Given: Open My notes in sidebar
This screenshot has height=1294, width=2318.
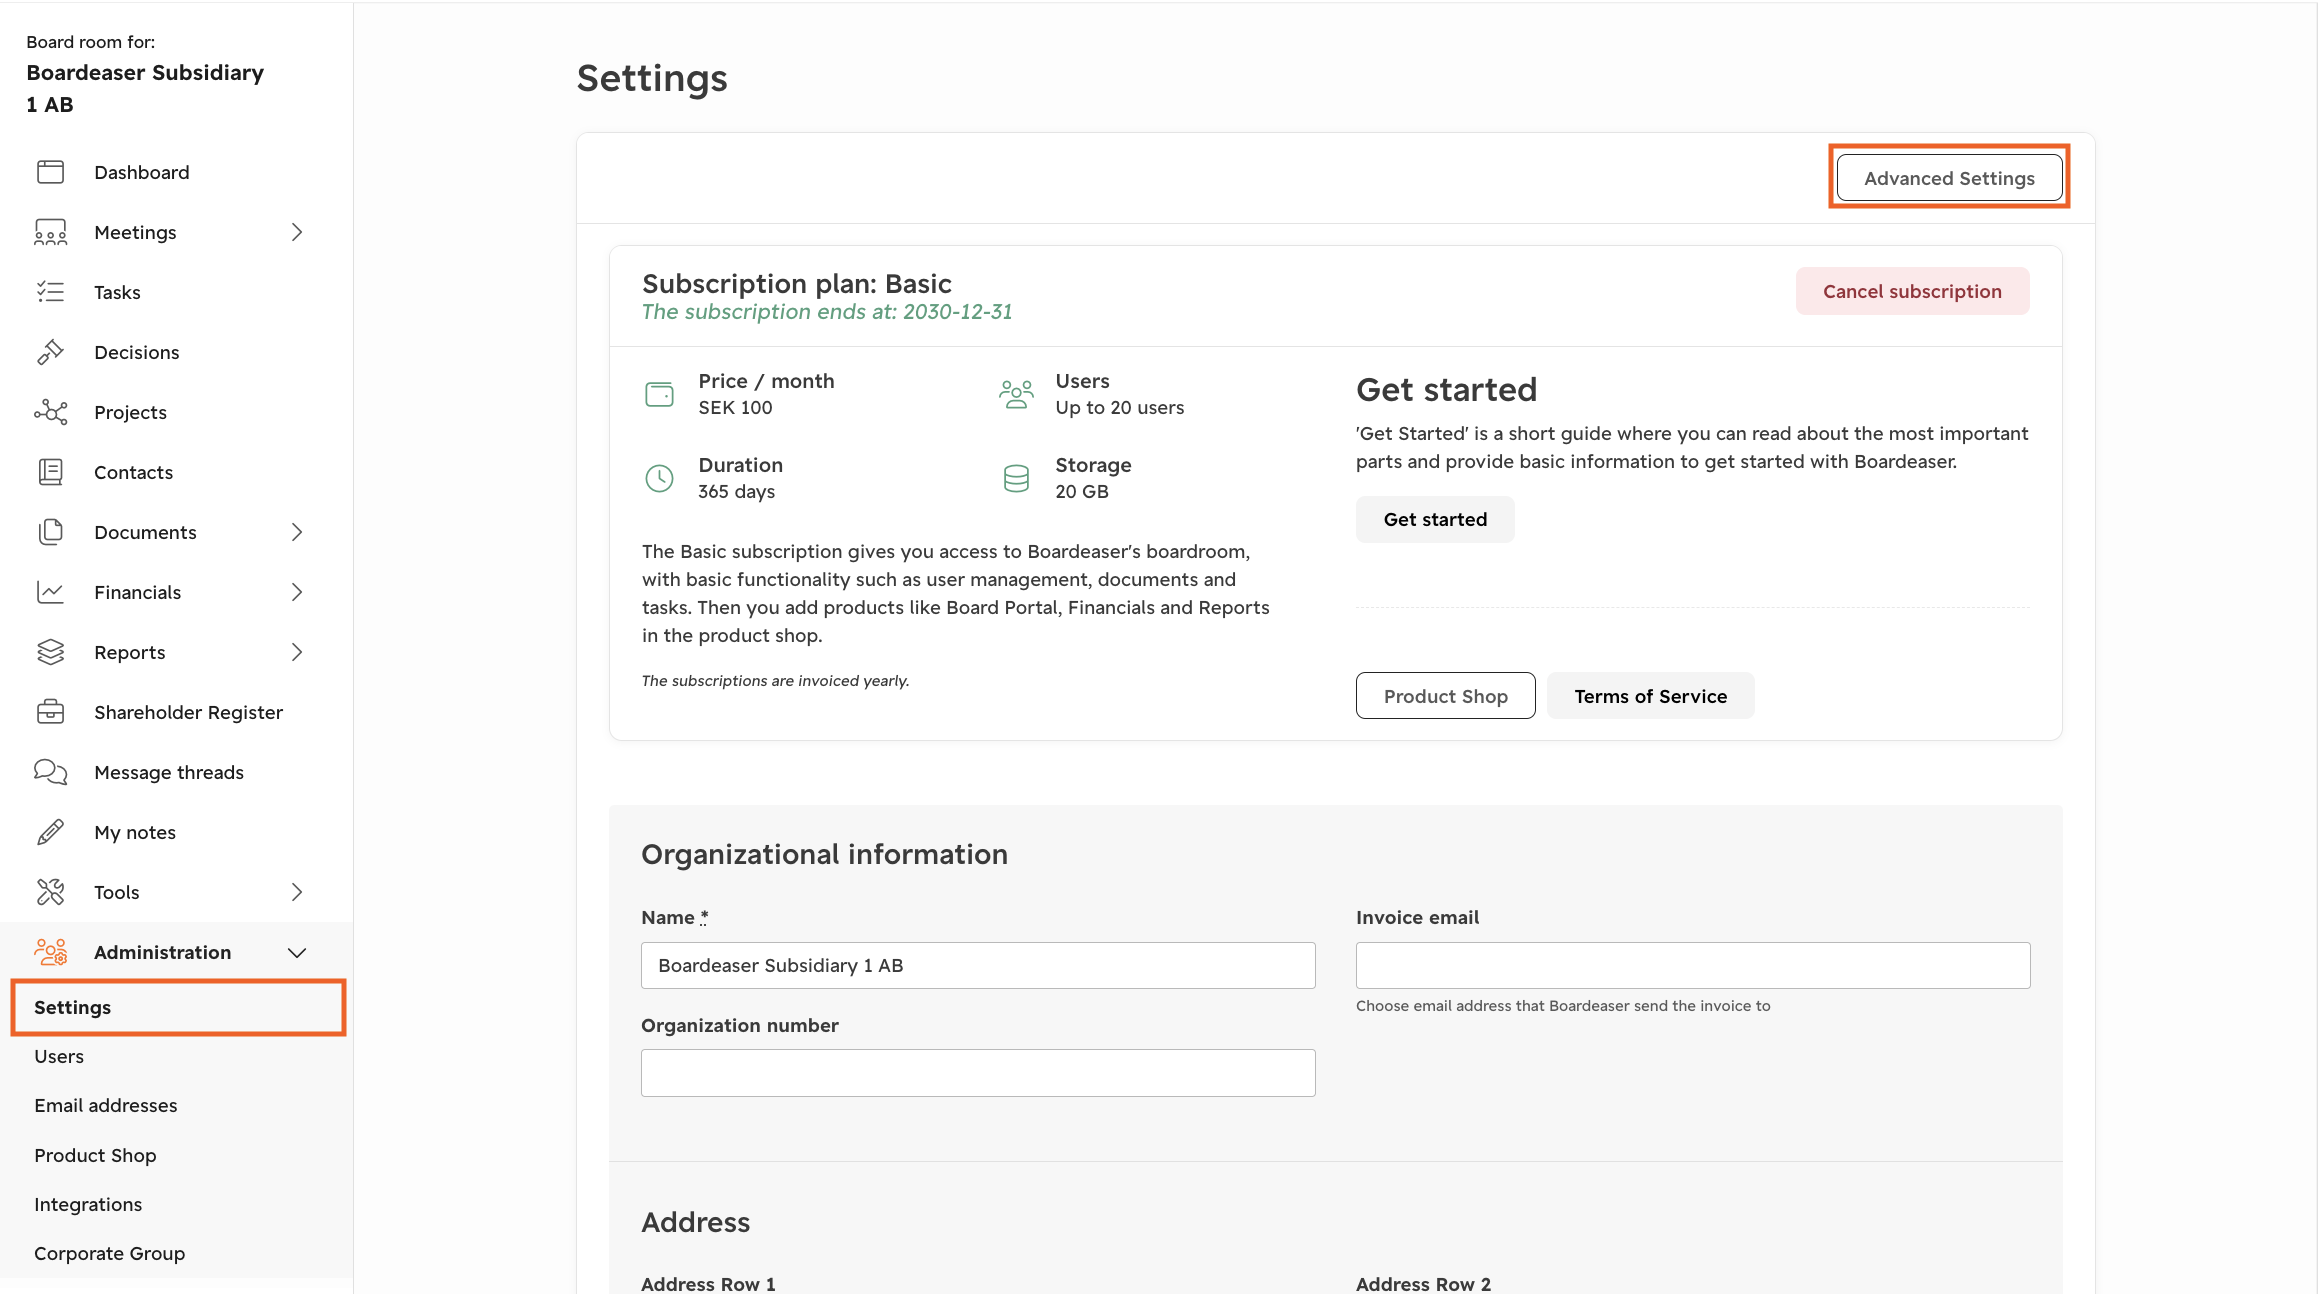Looking at the screenshot, I should click(x=135, y=832).
